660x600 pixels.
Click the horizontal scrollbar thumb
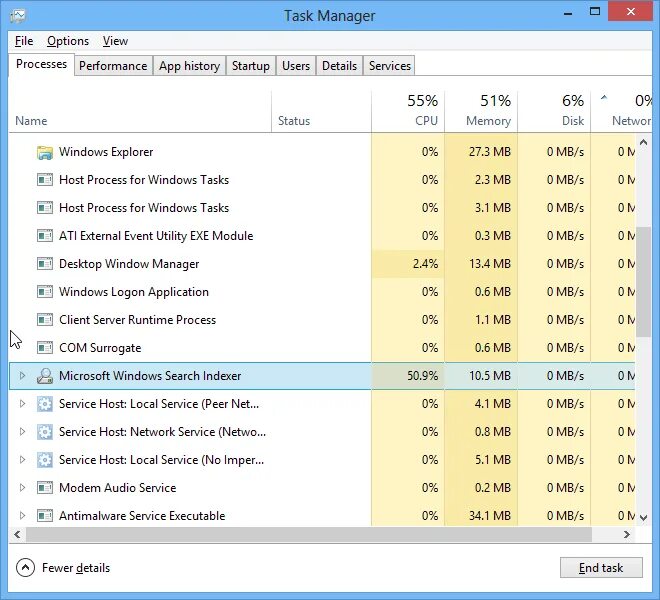coord(309,534)
